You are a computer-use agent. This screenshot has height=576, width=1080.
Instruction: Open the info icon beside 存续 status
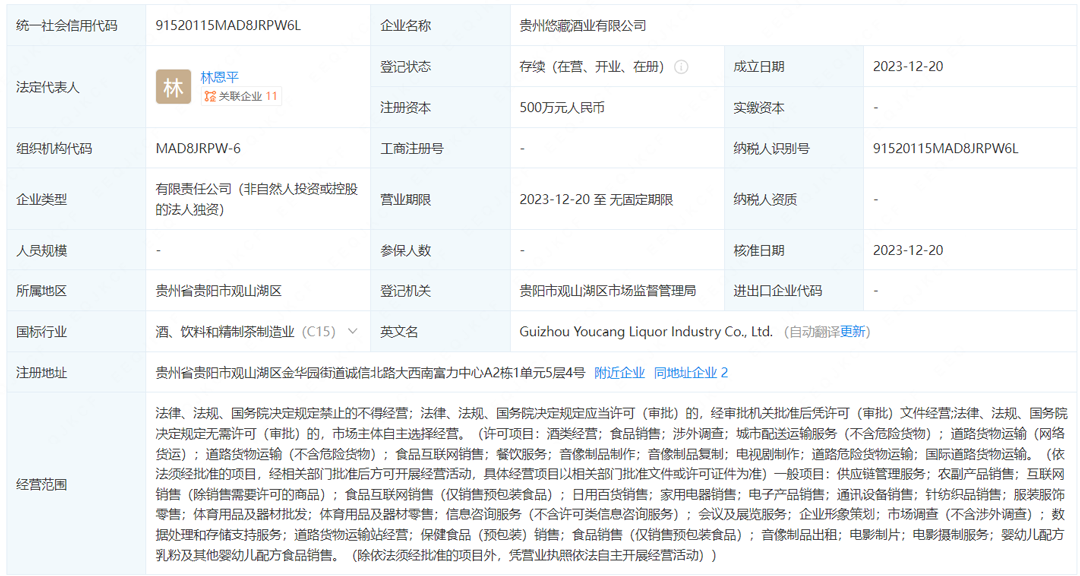point(681,67)
